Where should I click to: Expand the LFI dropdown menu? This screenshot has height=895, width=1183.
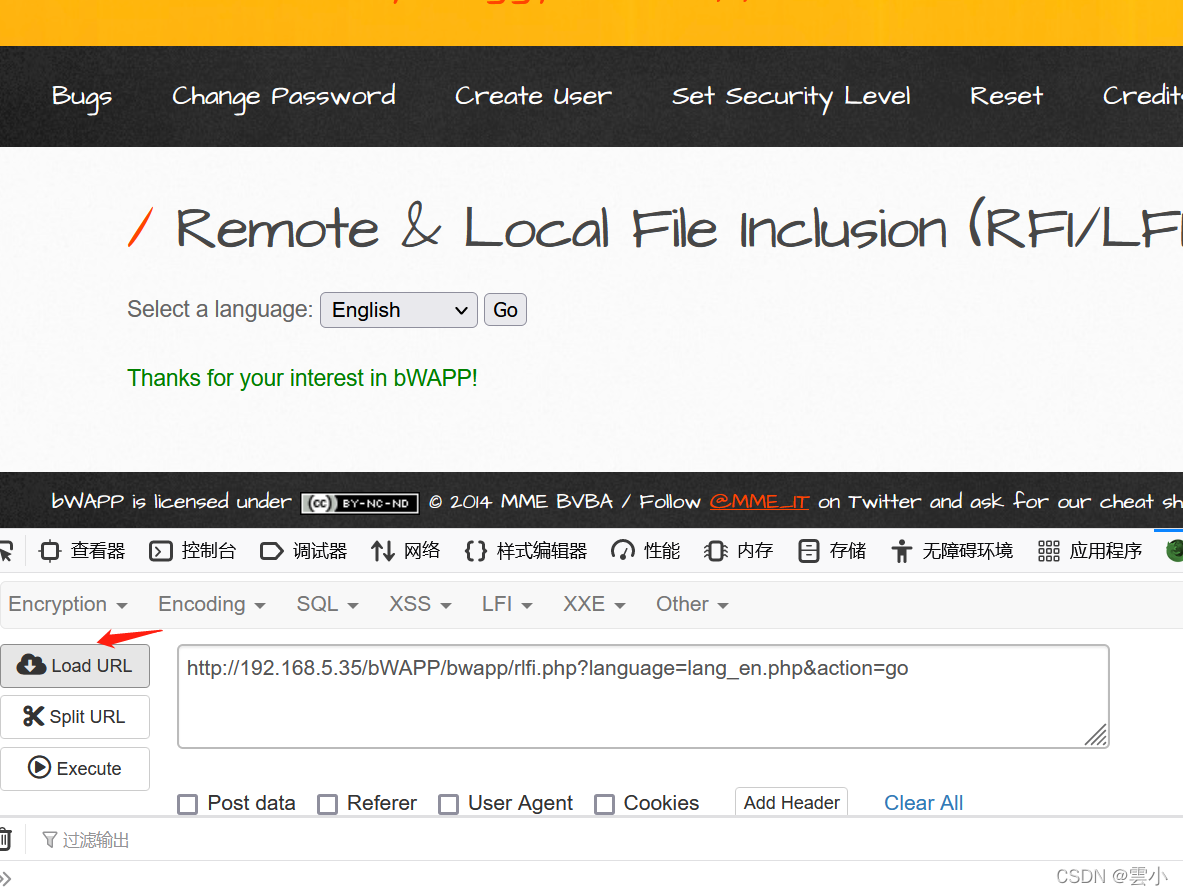(507, 604)
